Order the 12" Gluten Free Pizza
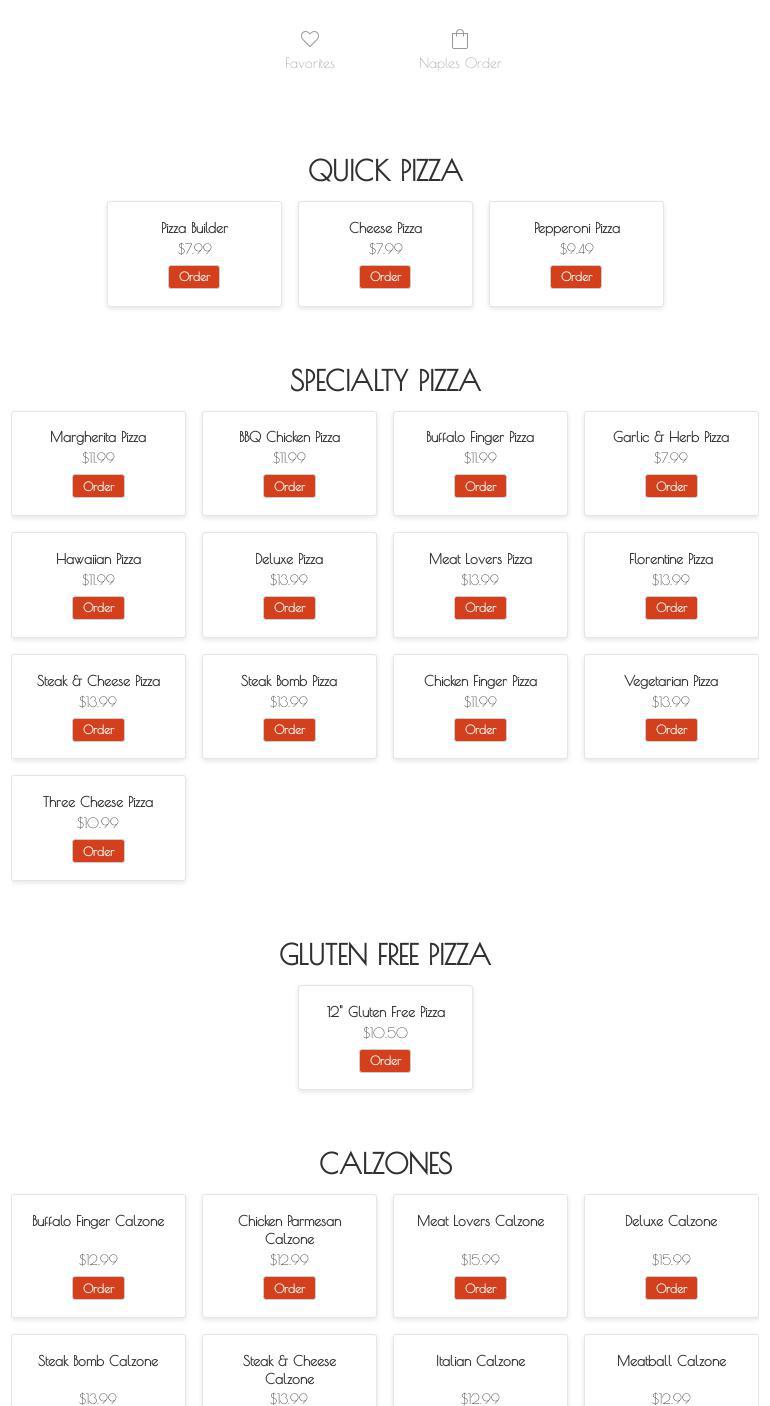 [385, 1061]
